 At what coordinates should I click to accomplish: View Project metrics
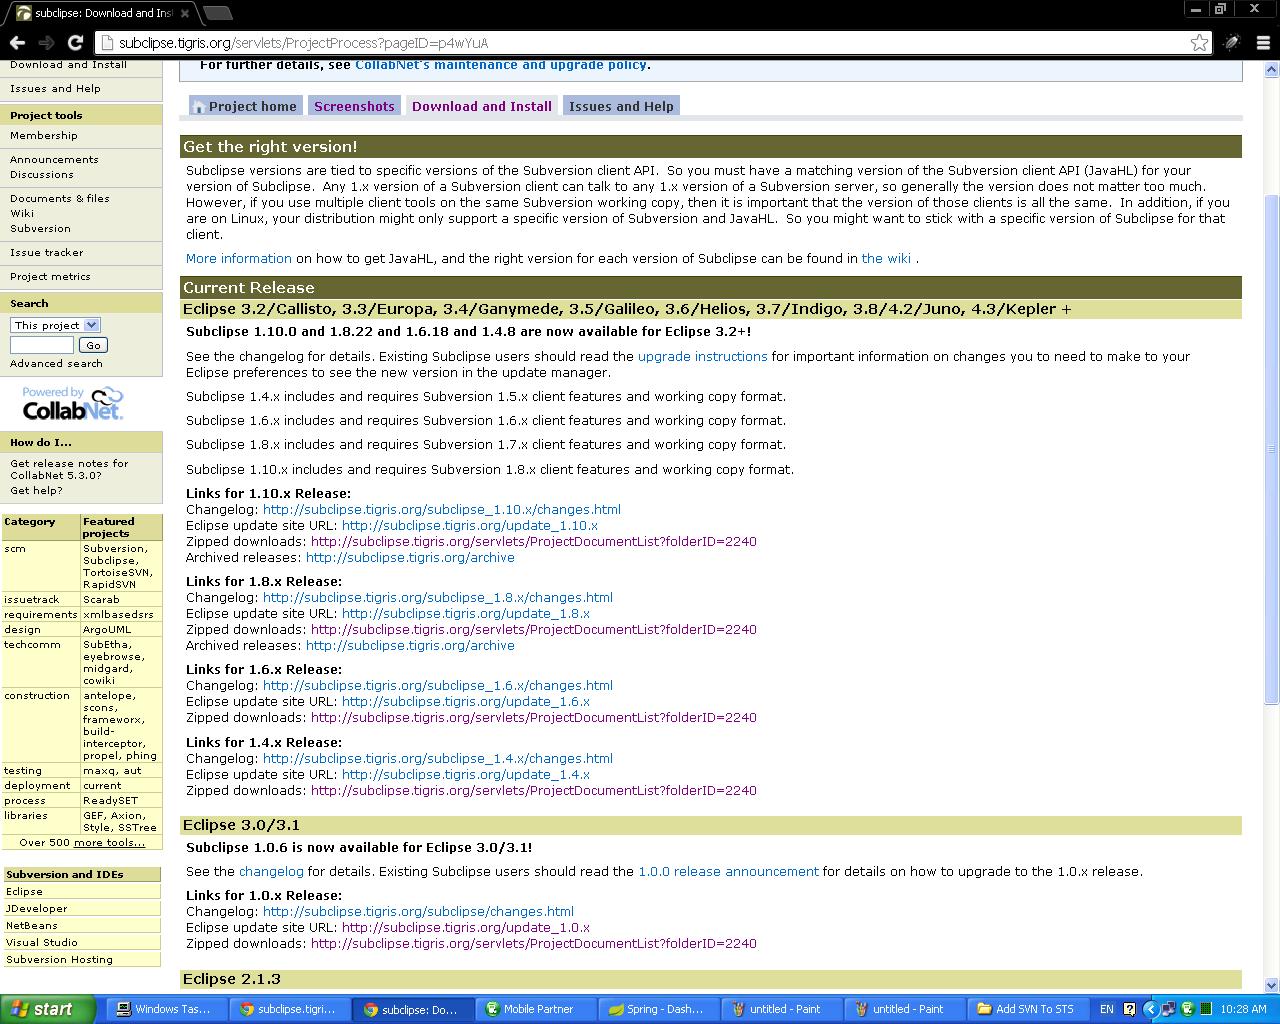pyautogui.click(x=50, y=276)
